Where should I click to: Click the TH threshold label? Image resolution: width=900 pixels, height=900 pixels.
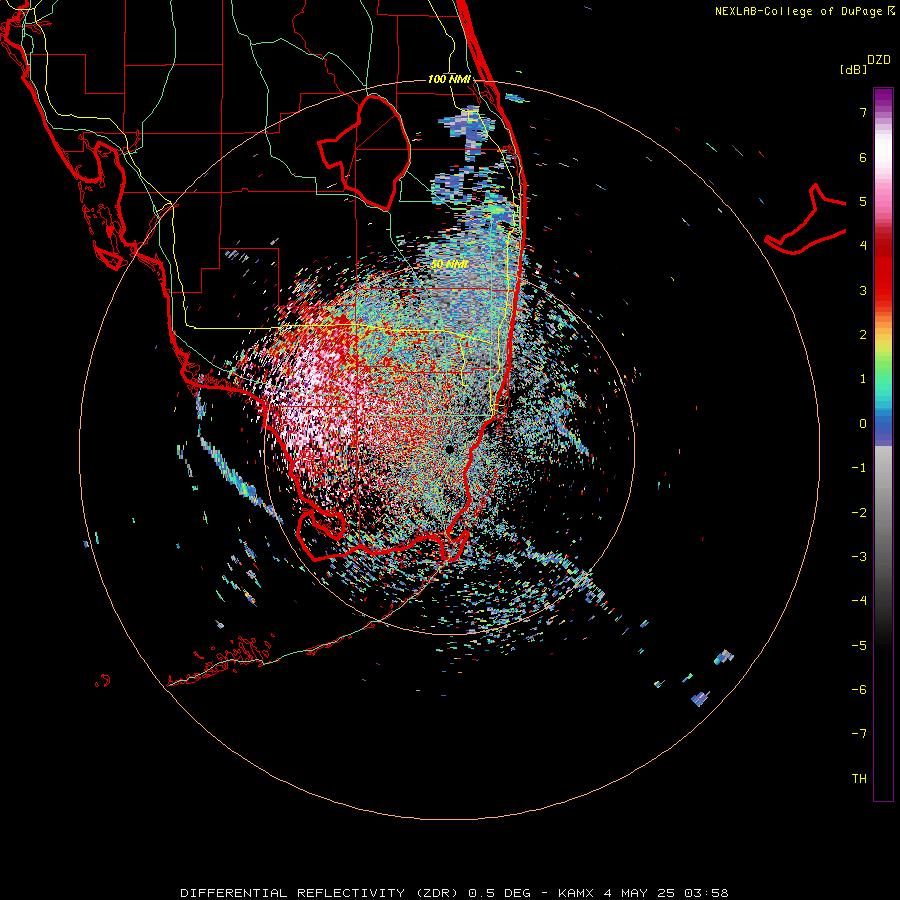tap(859, 779)
